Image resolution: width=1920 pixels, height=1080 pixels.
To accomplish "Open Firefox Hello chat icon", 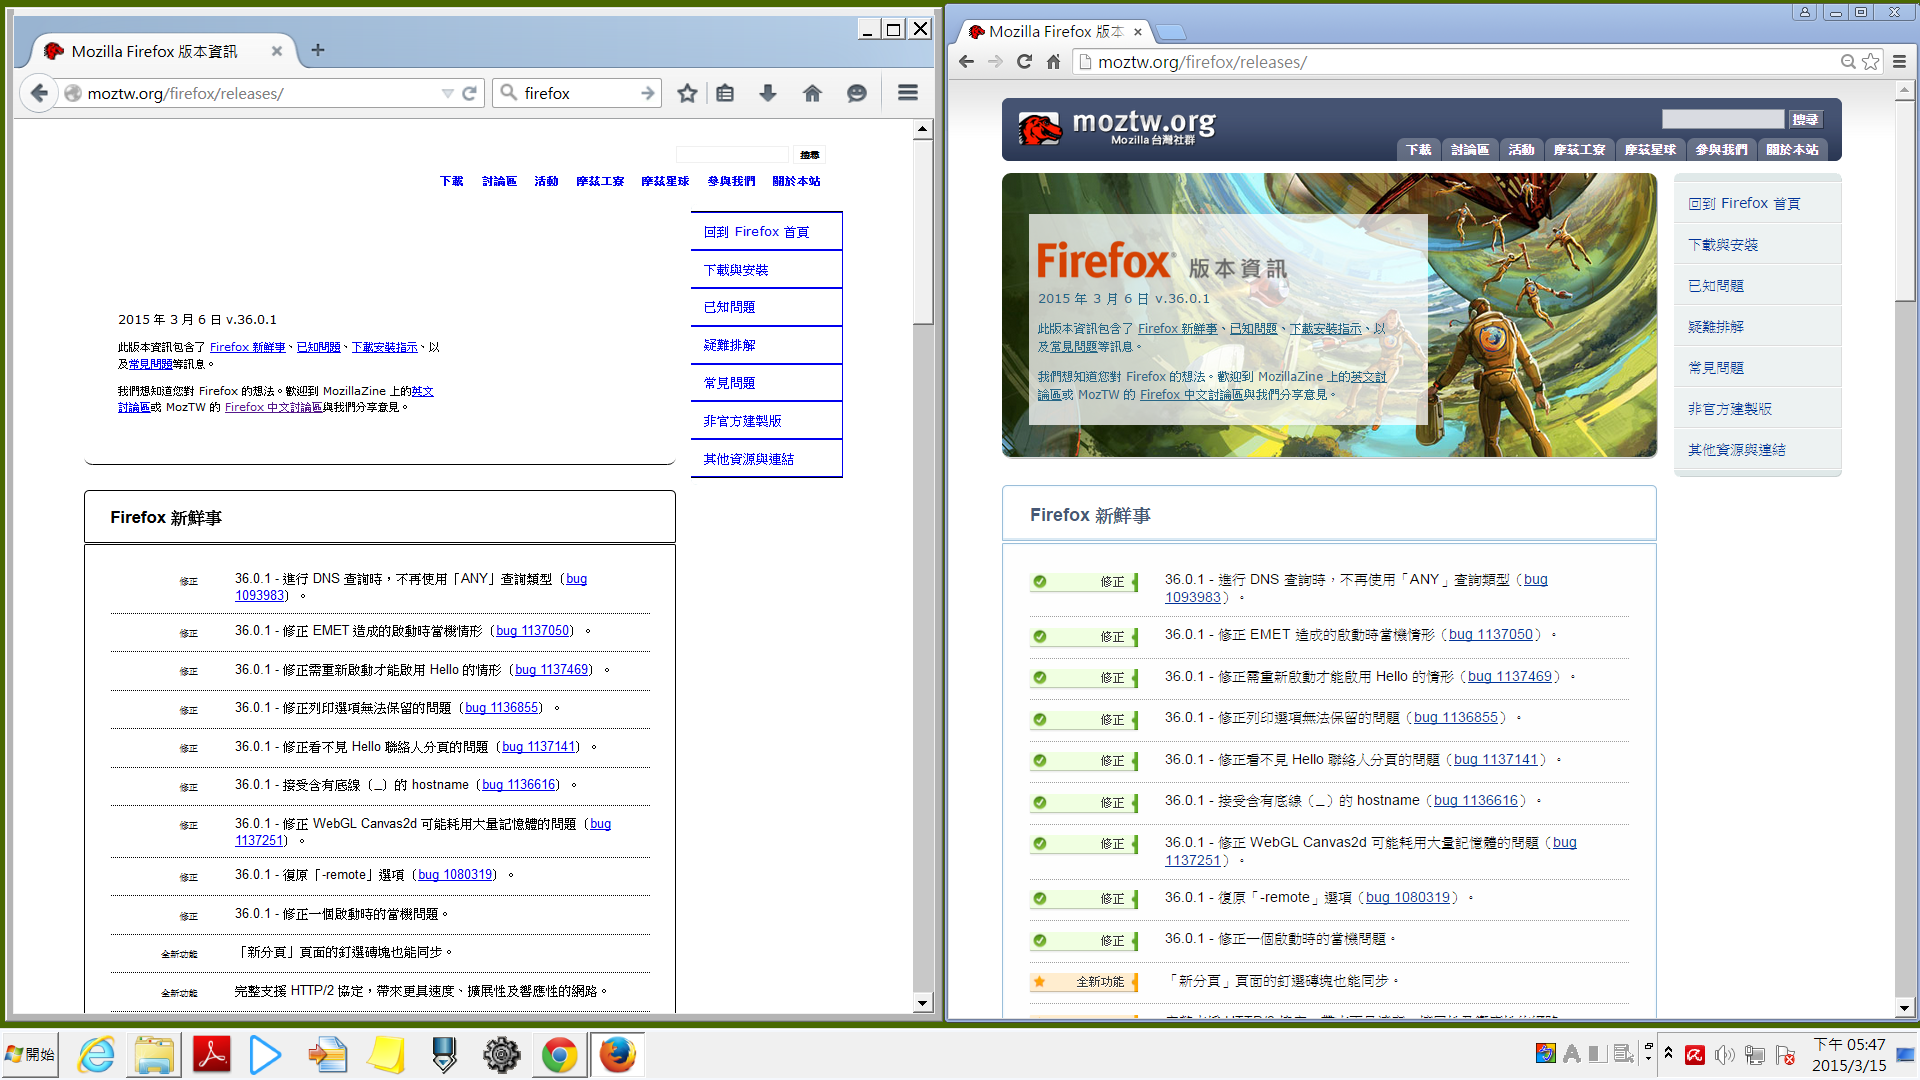I will [857, 93].
